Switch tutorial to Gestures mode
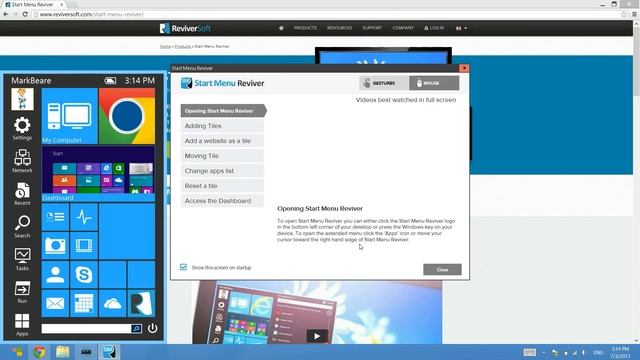The image size is (640, 360). pos(384,83)
